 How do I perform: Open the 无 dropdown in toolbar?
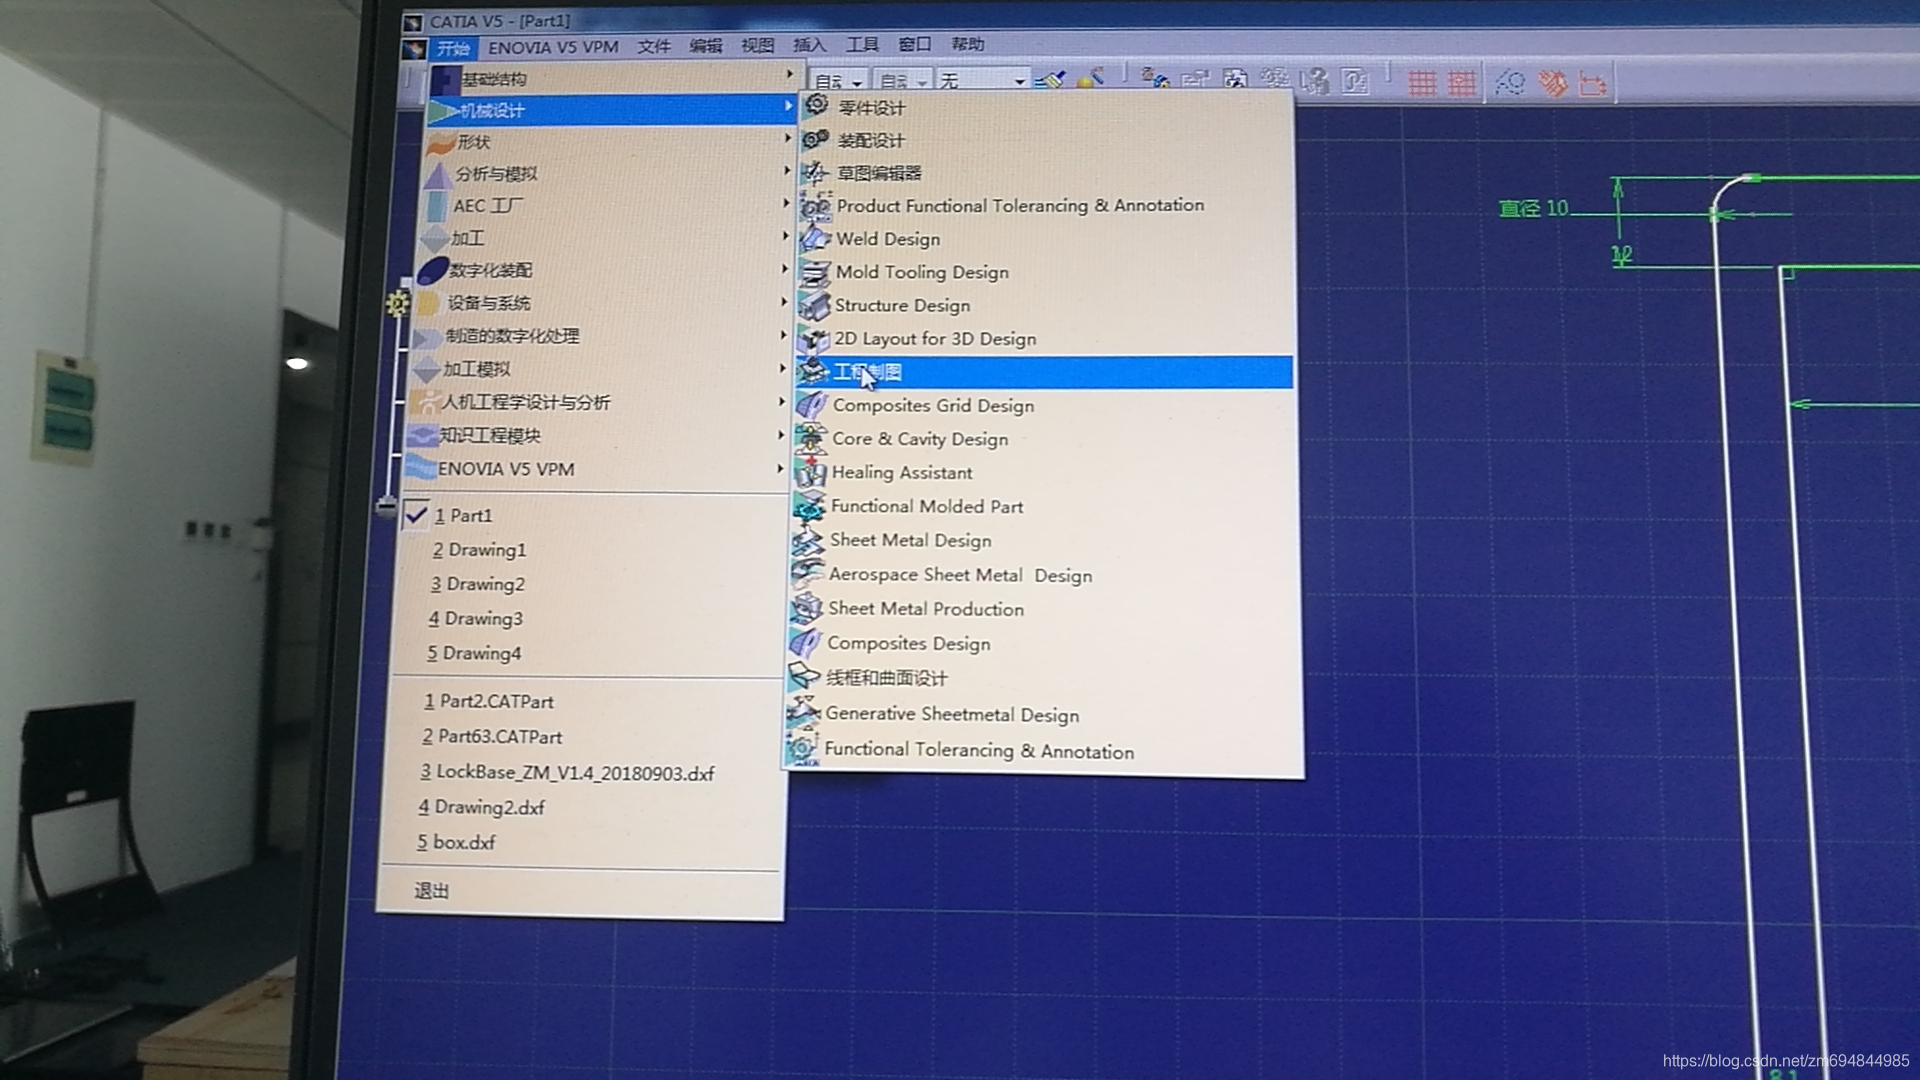coord(1019,81)
